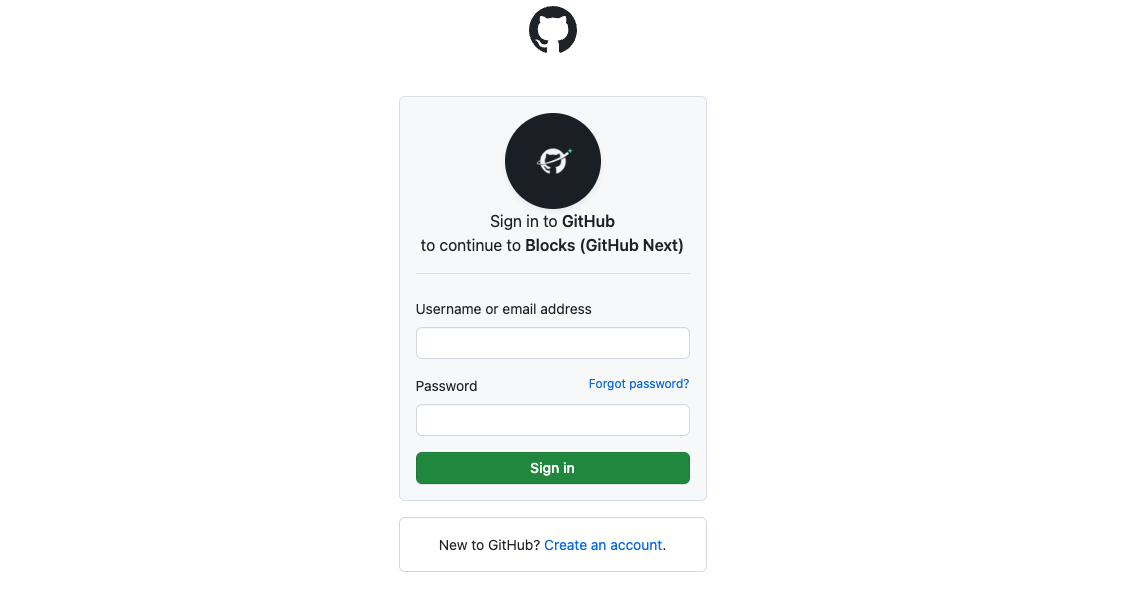This screenshot has height=594, width=1122.
Task: Click the small GitHub mark above the sign-in card
Action: [x=552, y=29]
